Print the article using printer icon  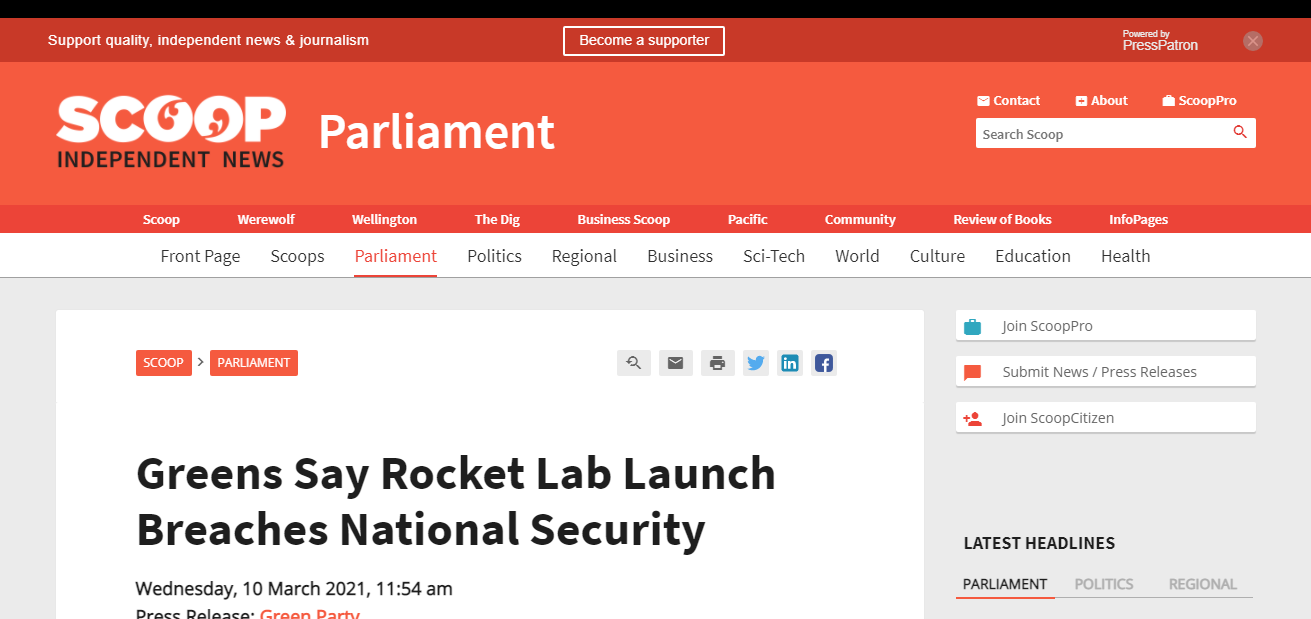(x=717, y=363)
